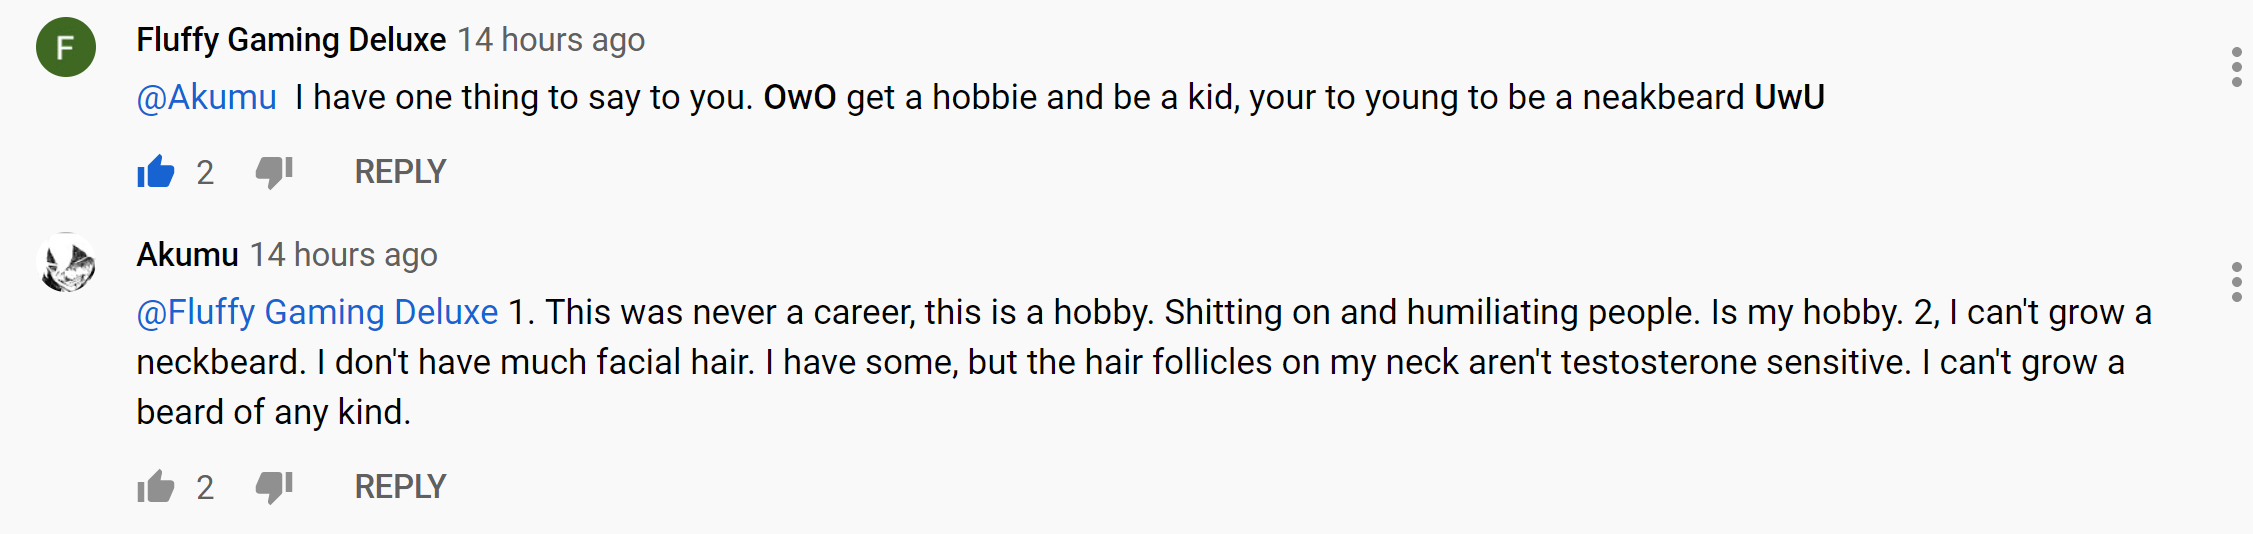This screenshot has width=2253, height=534.
Task: Click Akumu's comment text about the neckbeard
Action: point(1144,362)
